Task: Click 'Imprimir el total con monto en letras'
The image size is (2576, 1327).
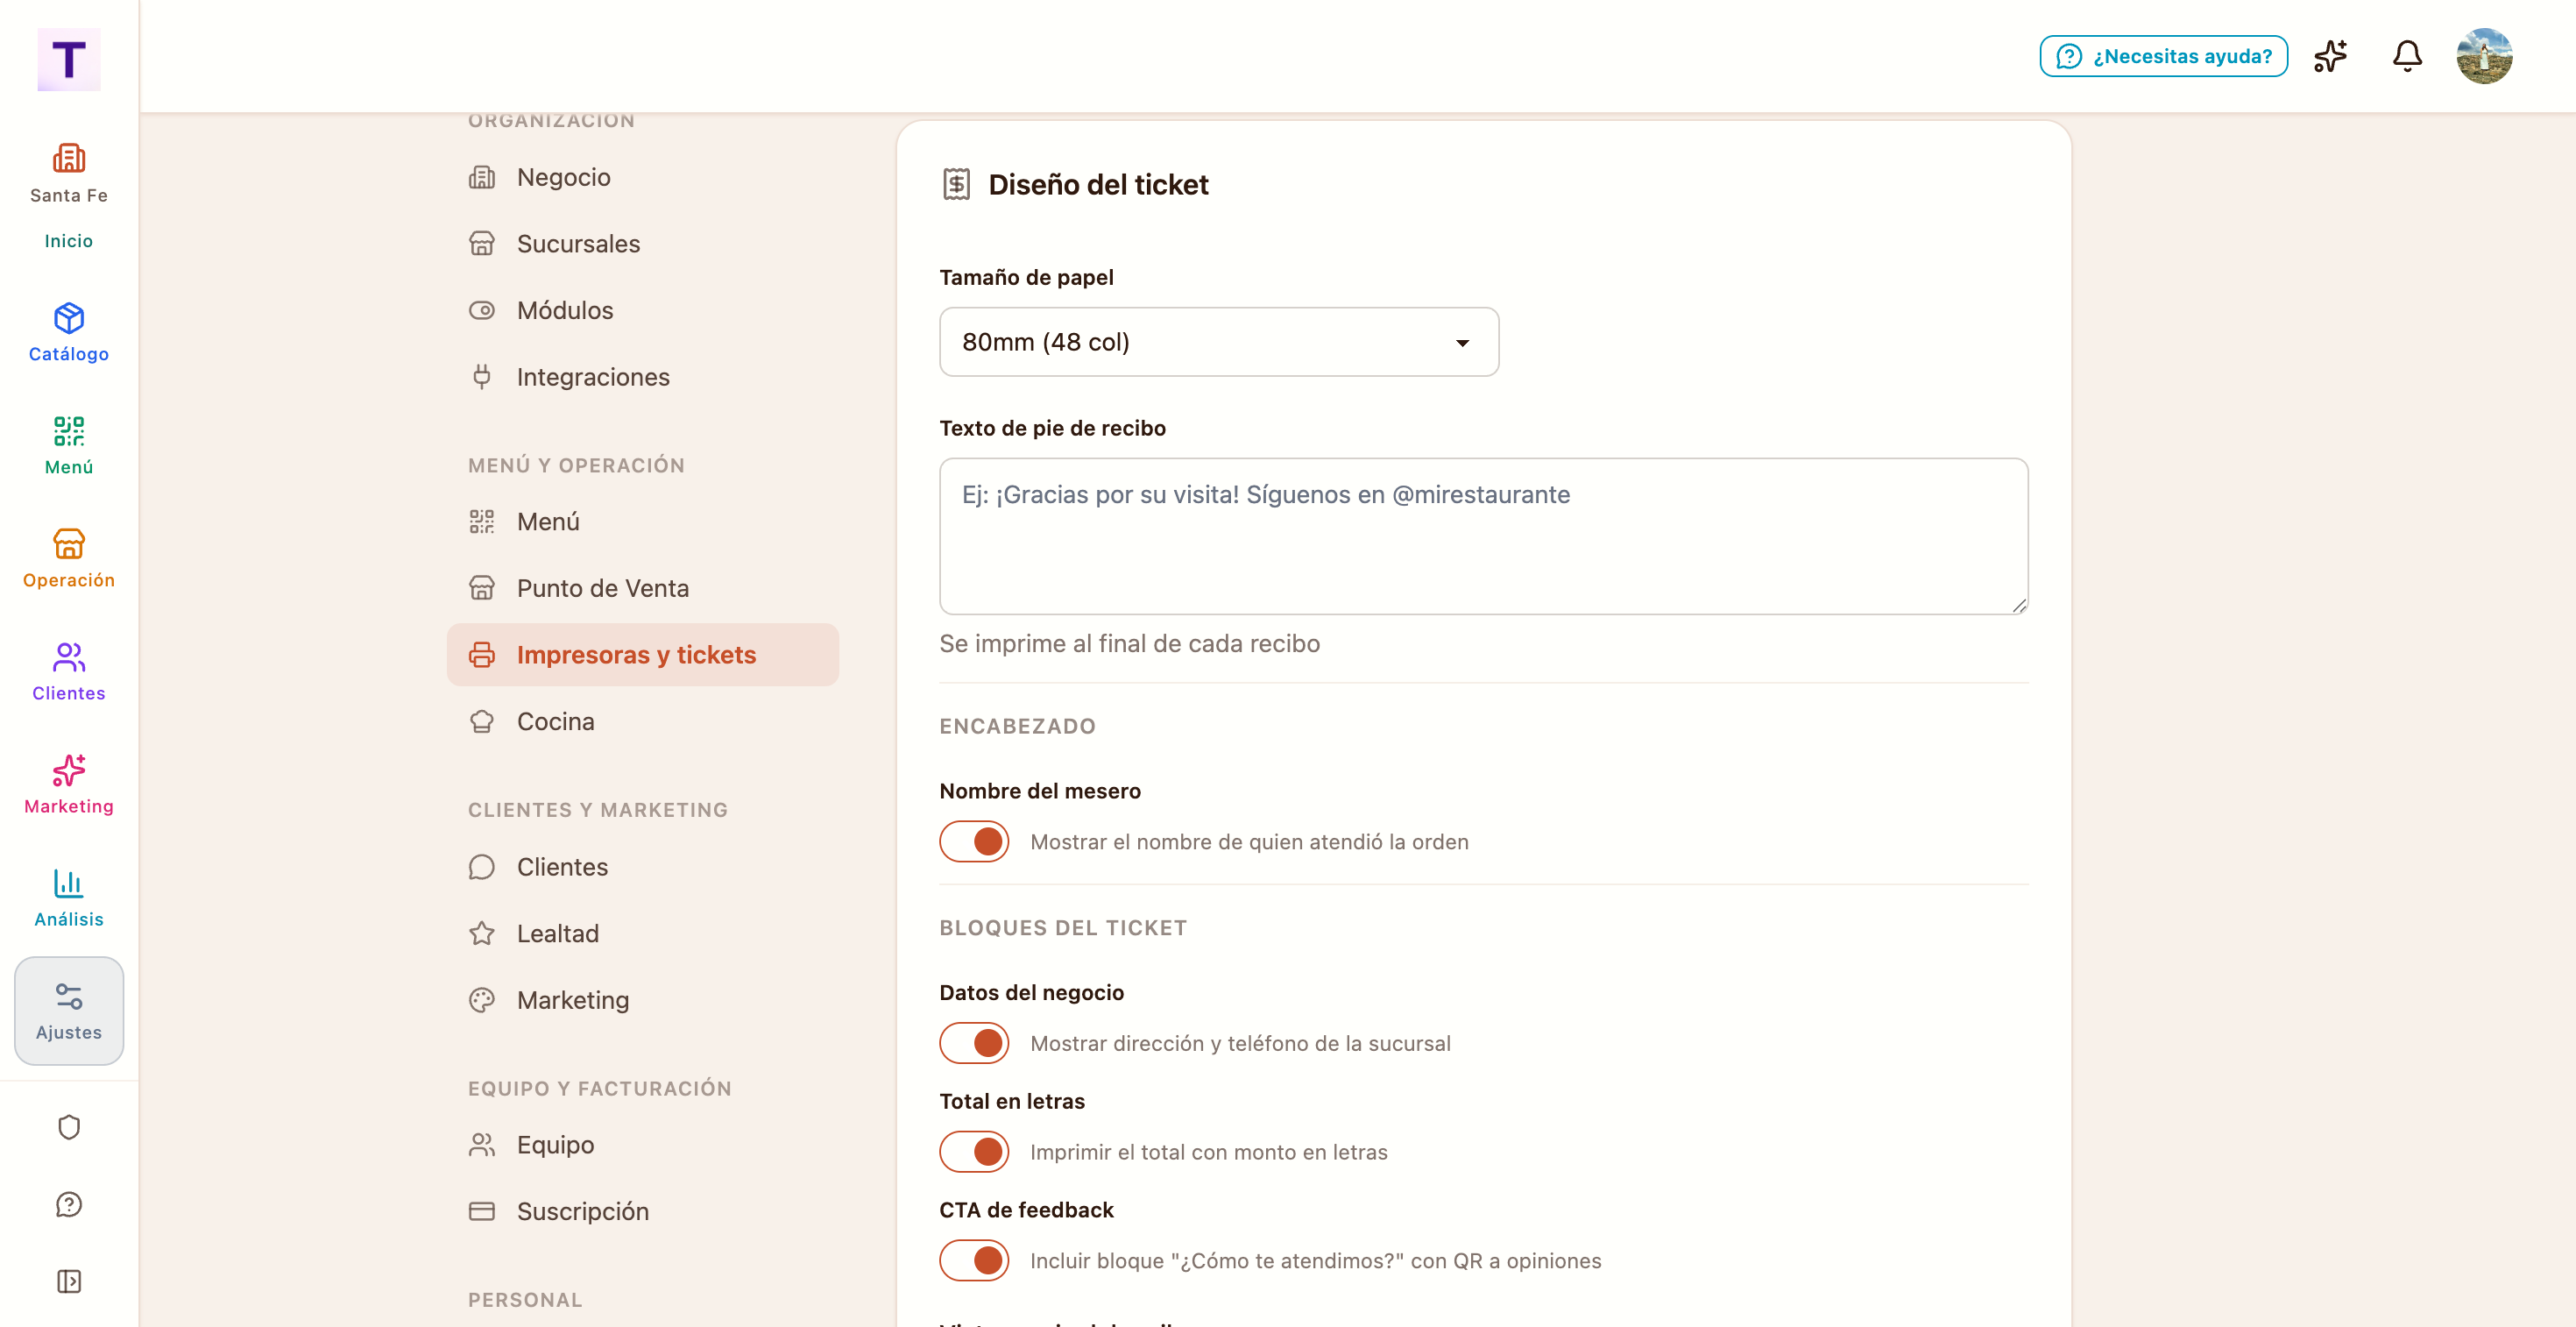Action: [x=1208, y=1152]
